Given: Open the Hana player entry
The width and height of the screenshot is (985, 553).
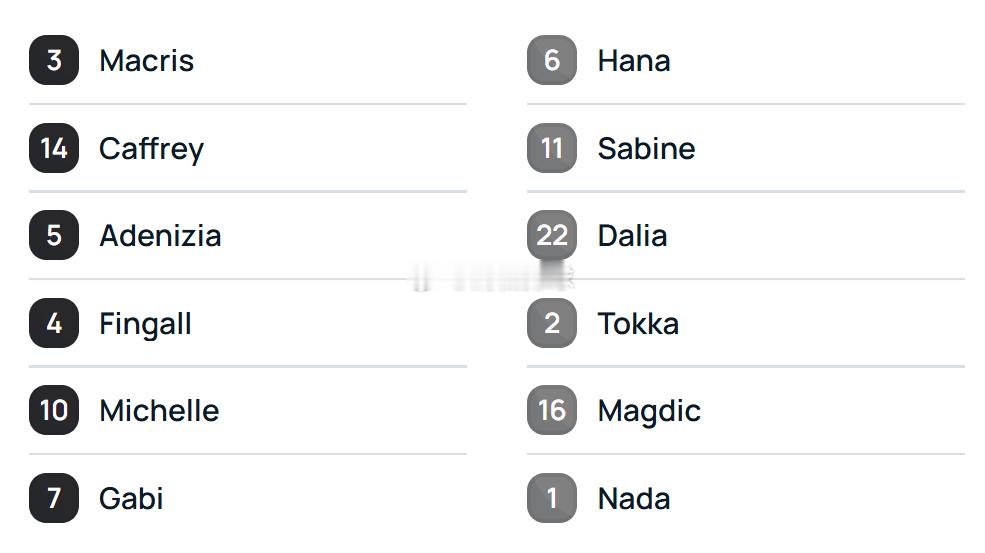Looking at the screenshot, I should pyautogui.click(x=634, y=60).
